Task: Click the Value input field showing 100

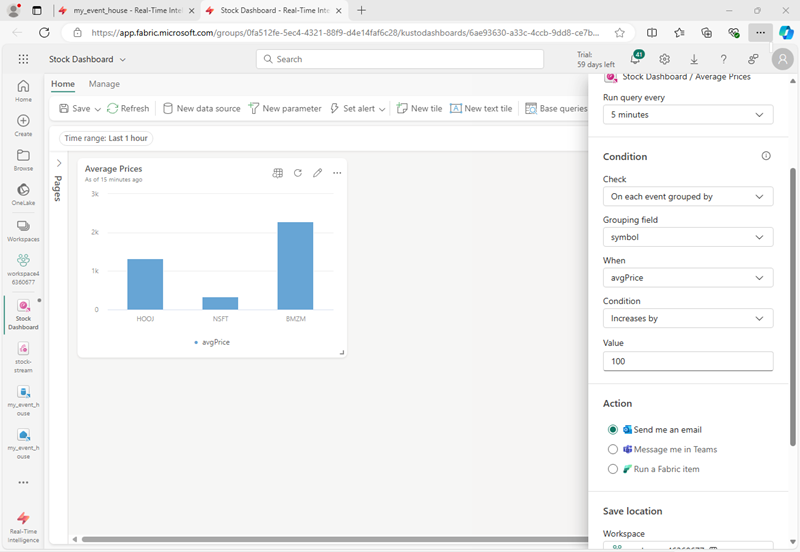Action: [688, 361]
